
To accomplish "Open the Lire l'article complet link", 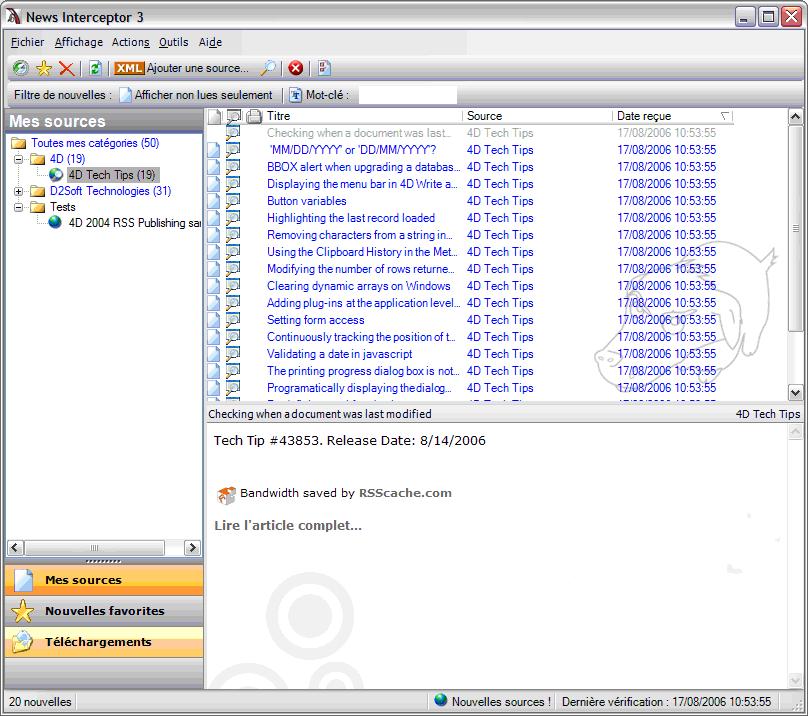I will [288, 525].
